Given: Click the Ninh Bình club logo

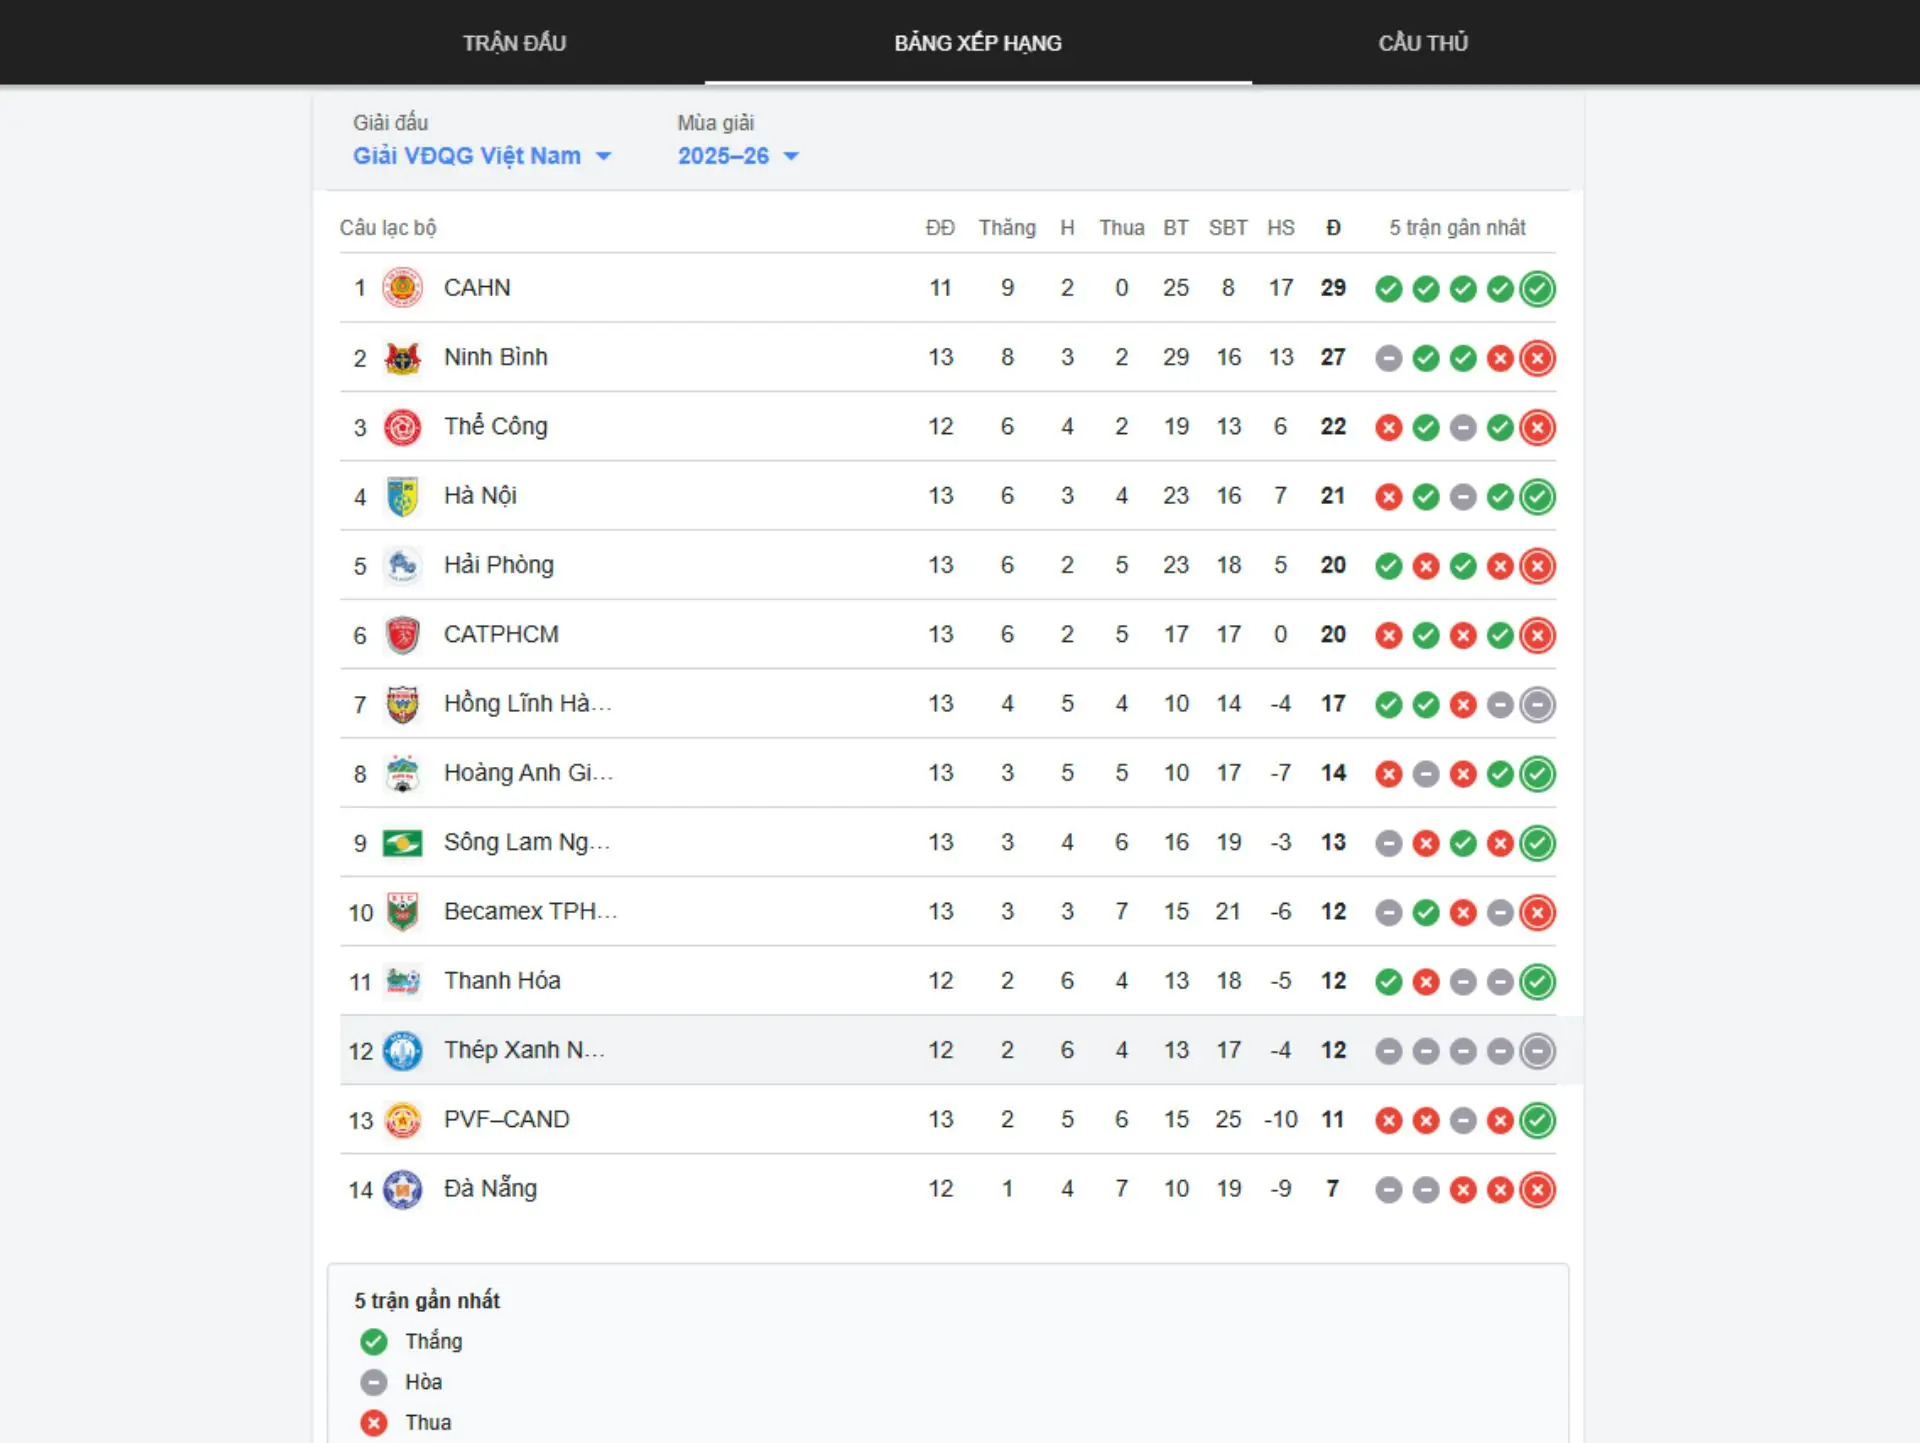Looking at the screenshot, I should (402, 358).
